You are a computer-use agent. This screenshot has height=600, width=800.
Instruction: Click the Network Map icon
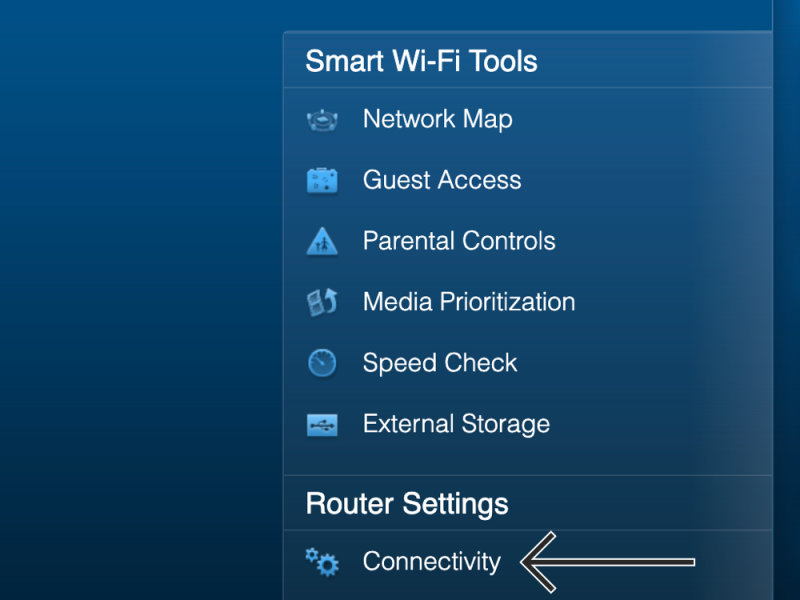pyautogui.click(x=322, y=119)
